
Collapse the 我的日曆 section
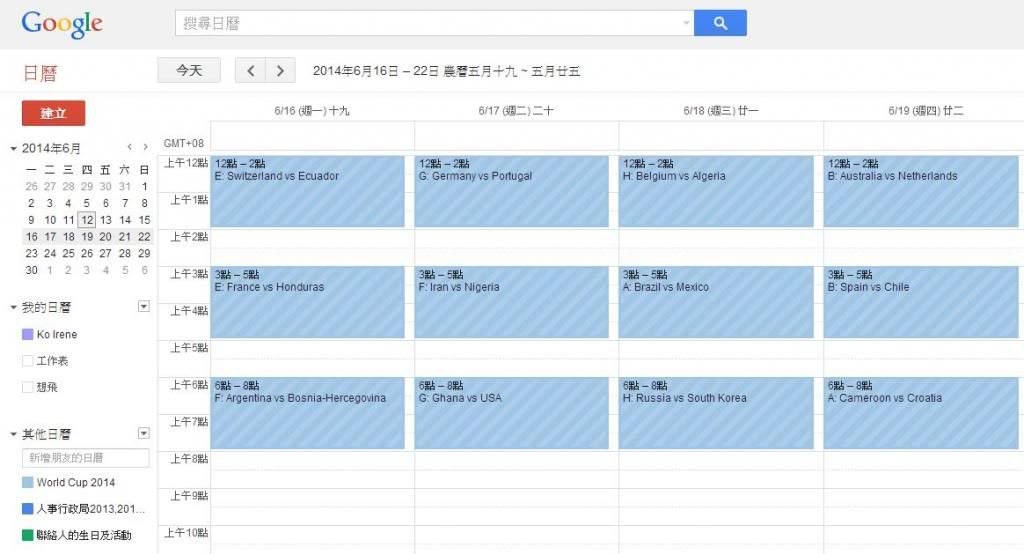click(x=14, y=308)
